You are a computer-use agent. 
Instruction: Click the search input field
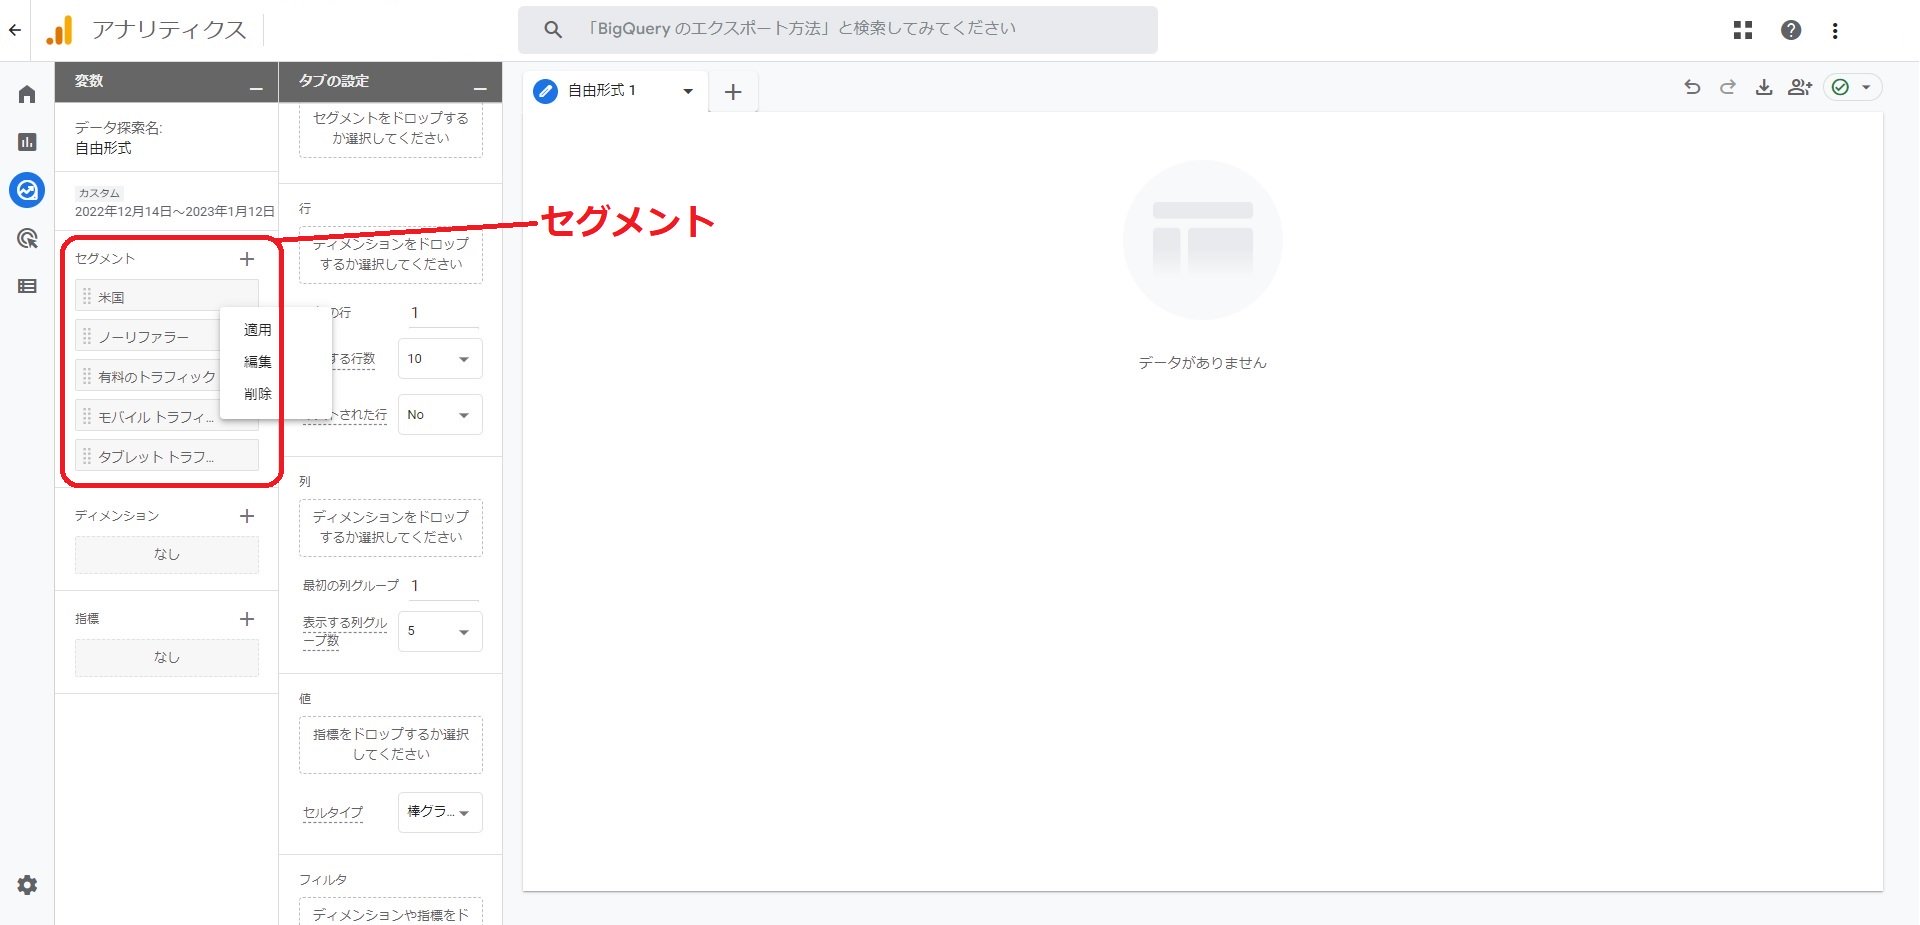837,30
